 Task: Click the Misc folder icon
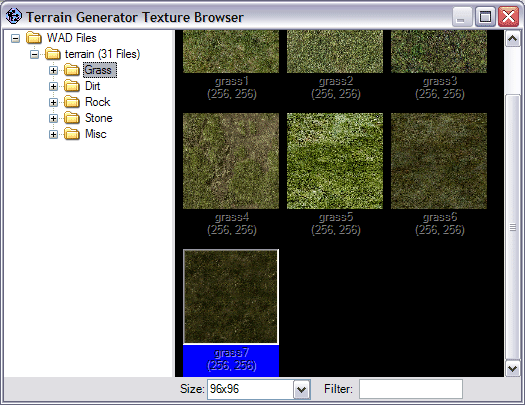coord(72,134)
